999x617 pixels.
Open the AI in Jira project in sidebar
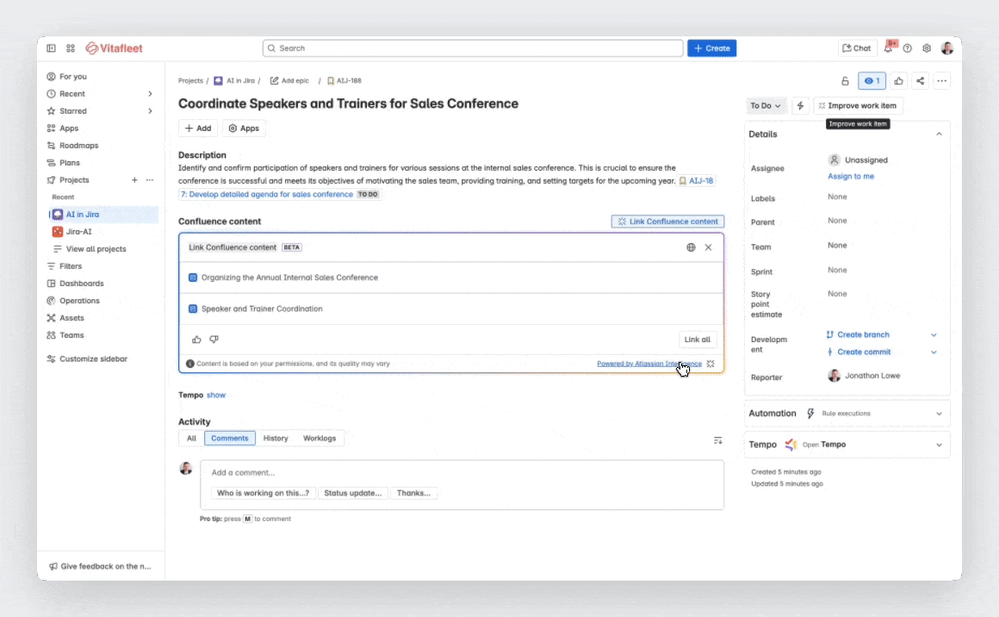[x=103, y=215]
